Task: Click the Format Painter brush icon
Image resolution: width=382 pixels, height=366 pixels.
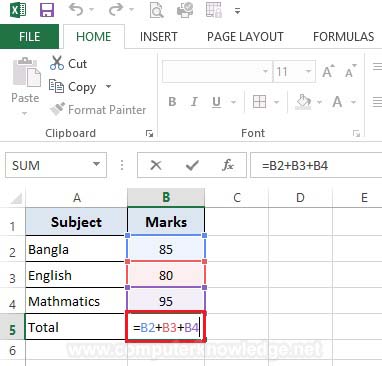Action: click(57, 109)
